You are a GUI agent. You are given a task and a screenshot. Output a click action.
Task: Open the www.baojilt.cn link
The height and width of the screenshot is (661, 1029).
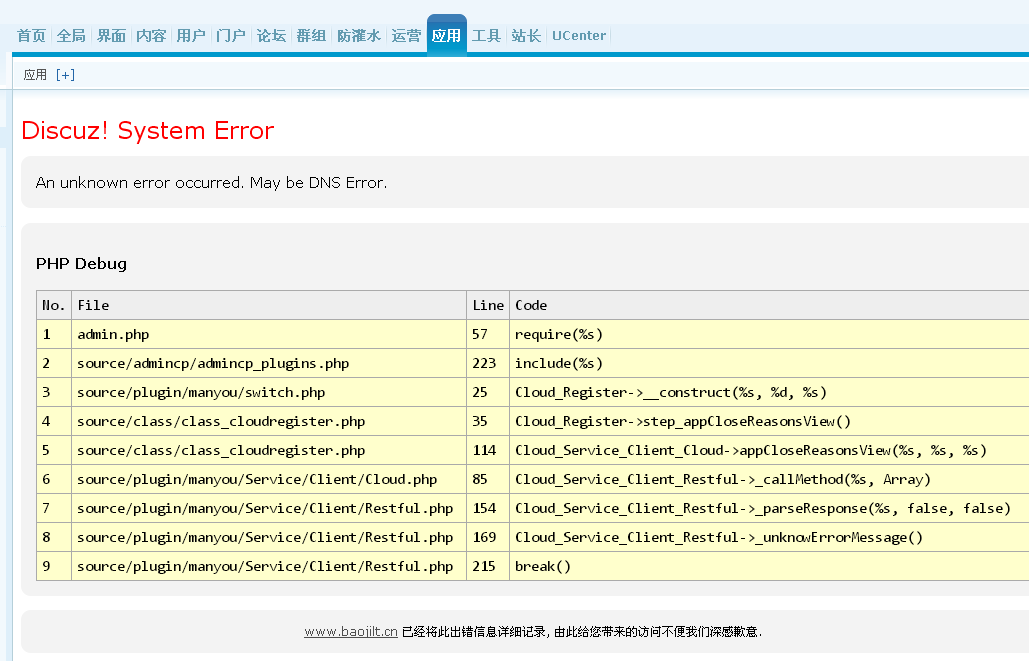[351, 632]
